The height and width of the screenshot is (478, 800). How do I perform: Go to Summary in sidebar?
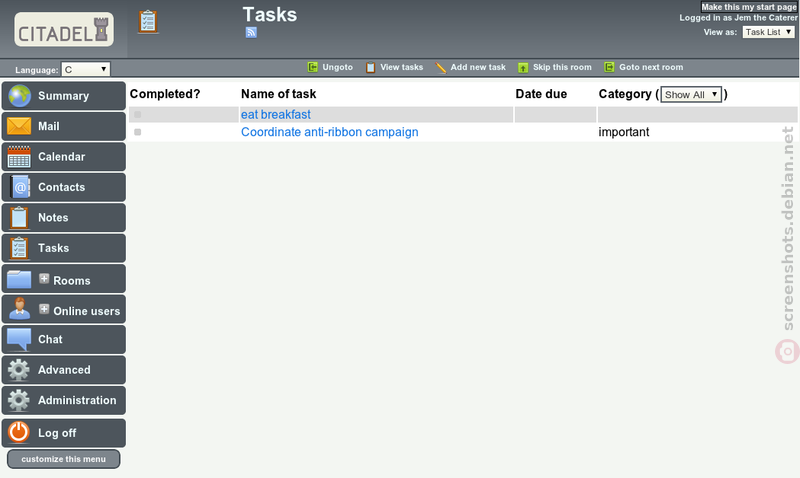click(64, 96)
